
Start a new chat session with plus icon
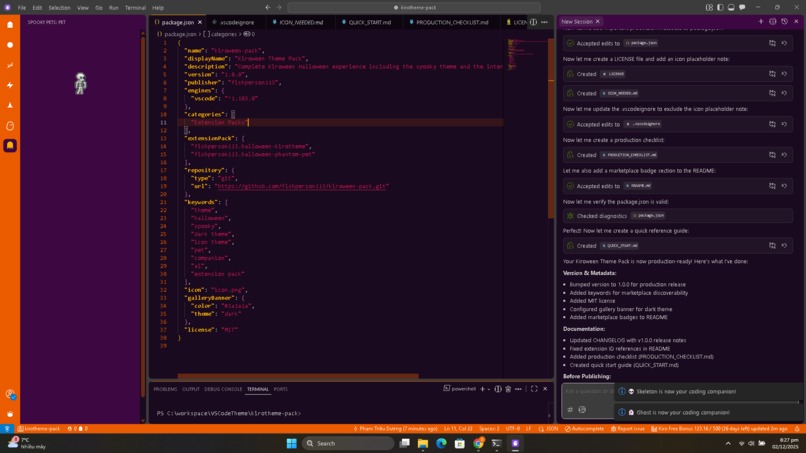click(761, 22)
